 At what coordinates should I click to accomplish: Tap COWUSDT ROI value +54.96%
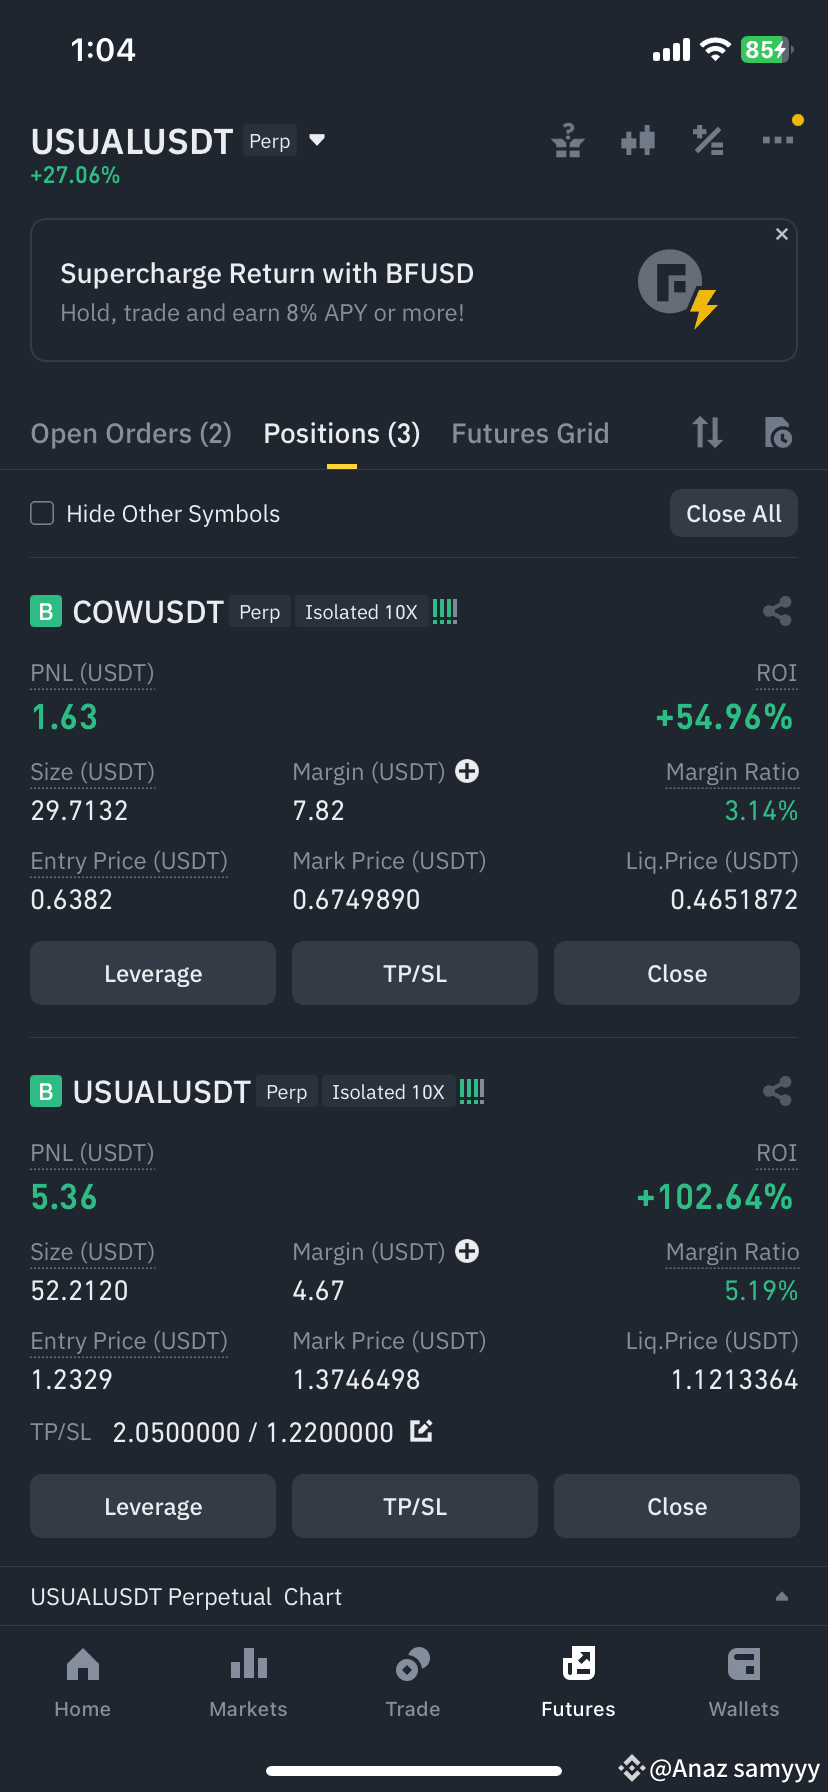(x=724, y=717)
